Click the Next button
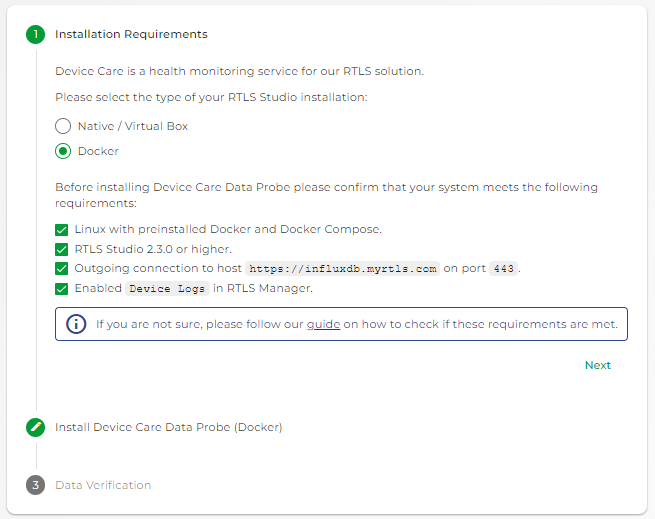 [x=597, y=365]
